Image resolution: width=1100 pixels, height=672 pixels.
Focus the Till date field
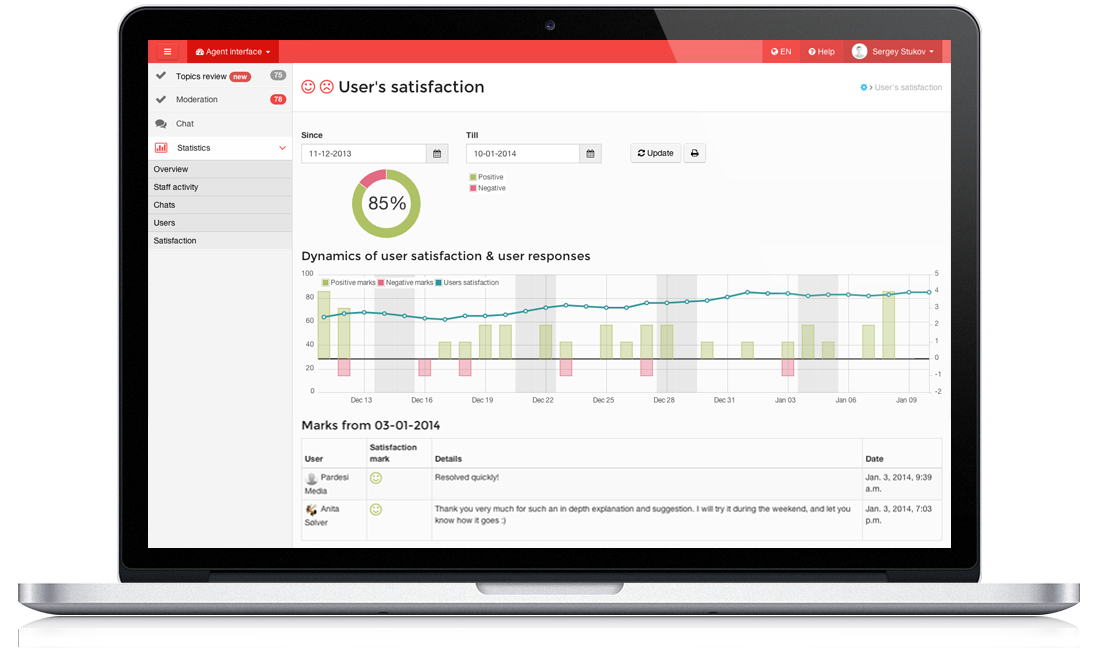click(x=523, y=154)
